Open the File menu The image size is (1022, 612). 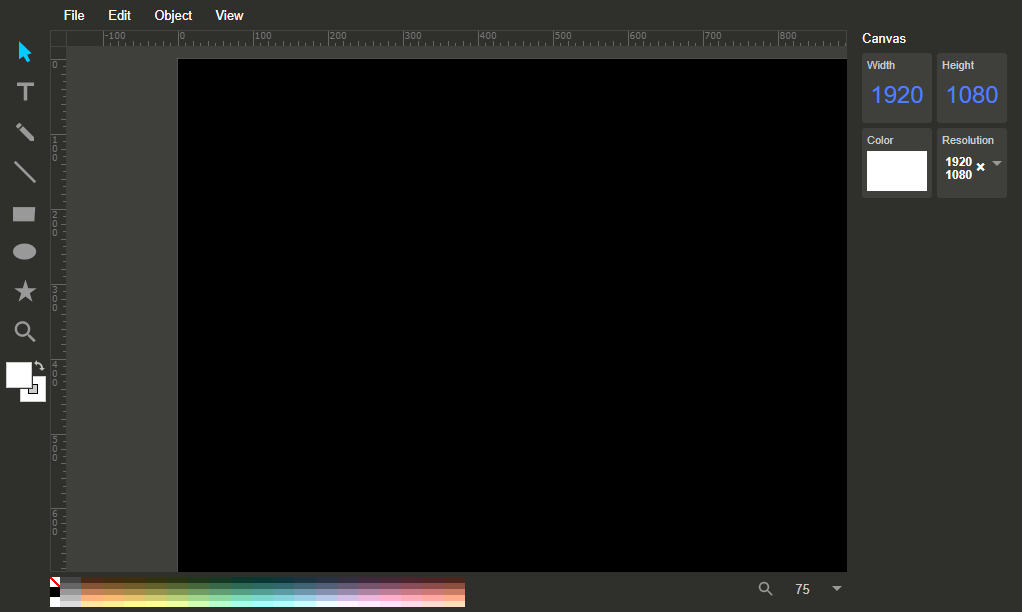(x=74, y=16)
